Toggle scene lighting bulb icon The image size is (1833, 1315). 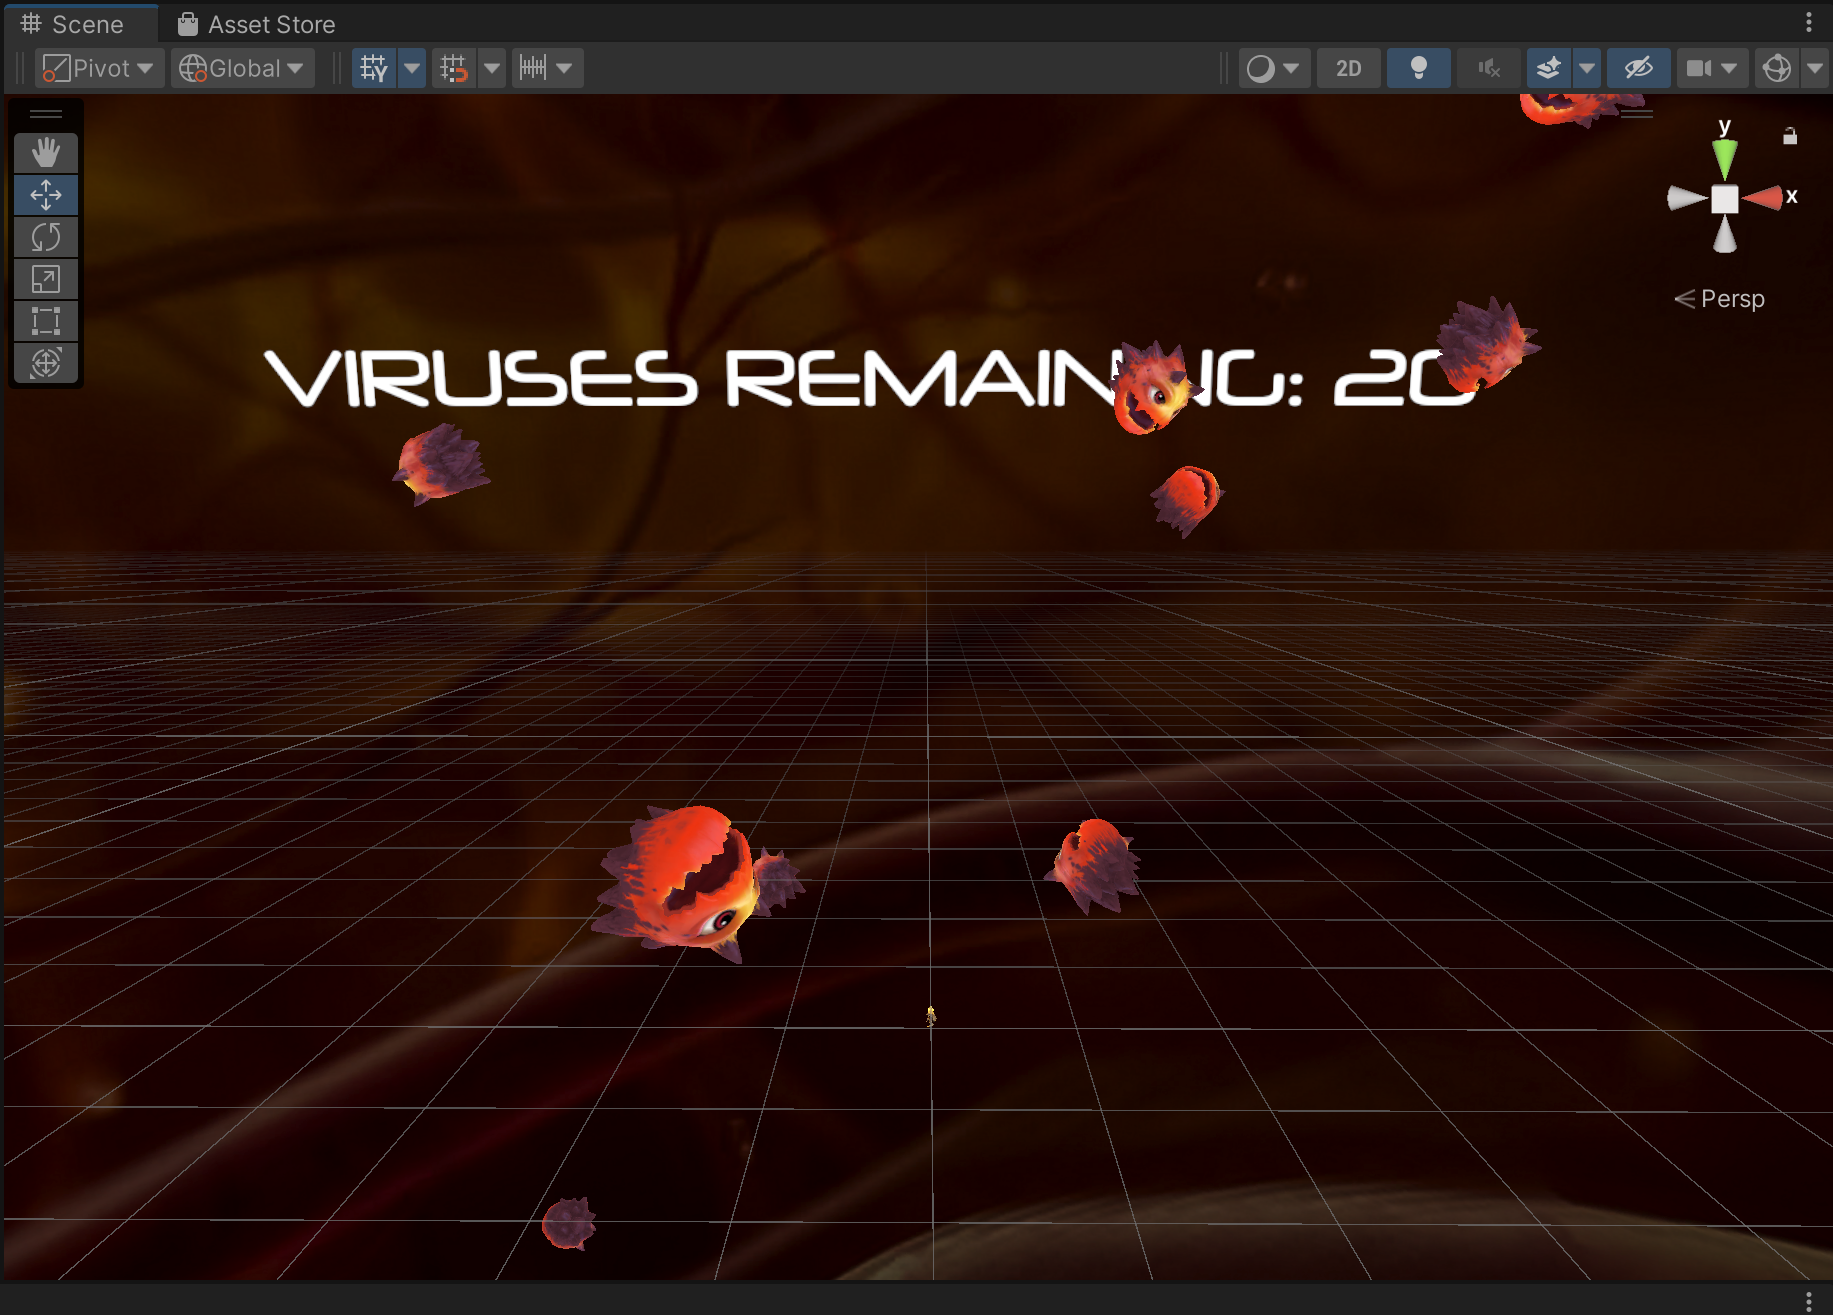click(x=1418, y=68)
